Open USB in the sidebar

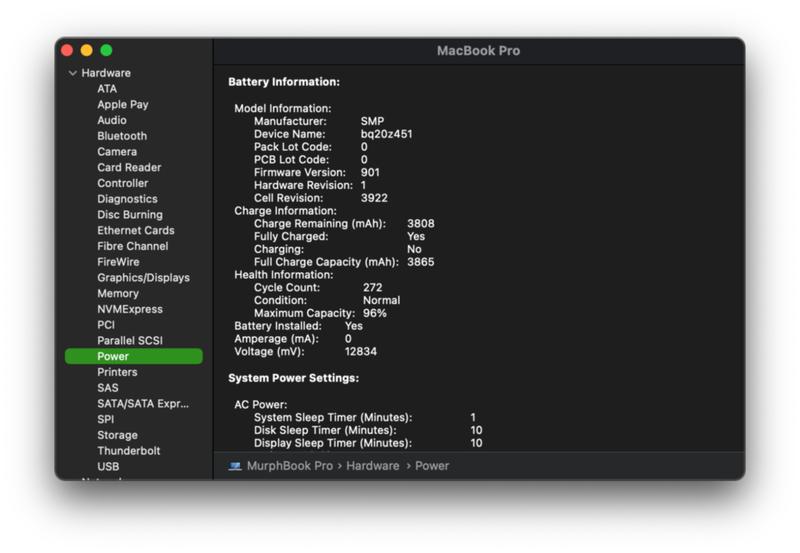[108, 467]
